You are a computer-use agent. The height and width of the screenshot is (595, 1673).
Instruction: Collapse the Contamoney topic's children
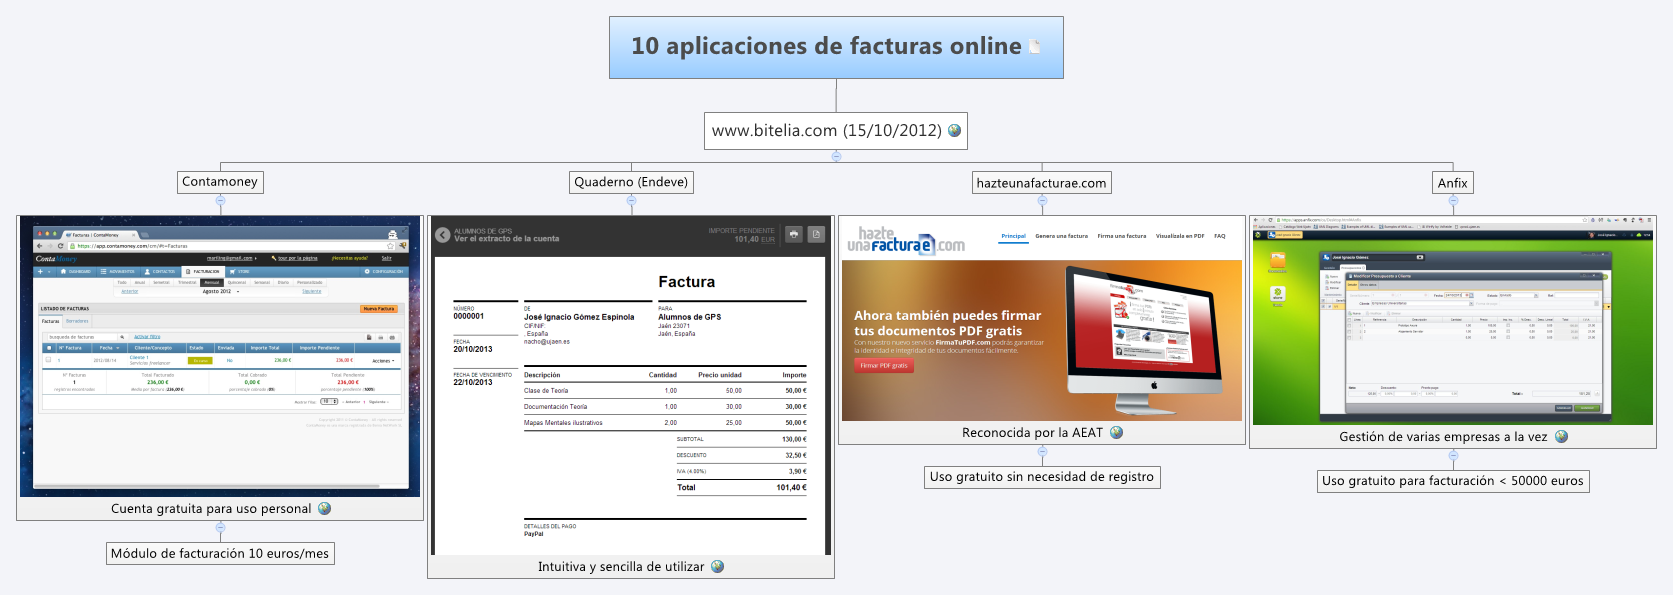click(x=220, y=200)
